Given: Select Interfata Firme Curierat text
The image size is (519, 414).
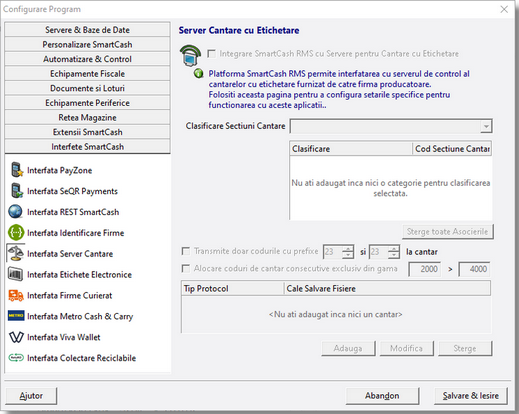Looking at the screenshot, I should point(70,295).
